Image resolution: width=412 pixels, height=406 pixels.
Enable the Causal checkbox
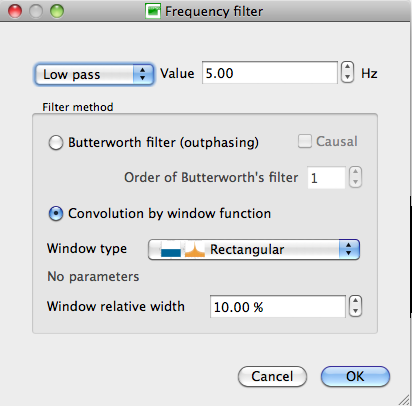tap(305, 141)
